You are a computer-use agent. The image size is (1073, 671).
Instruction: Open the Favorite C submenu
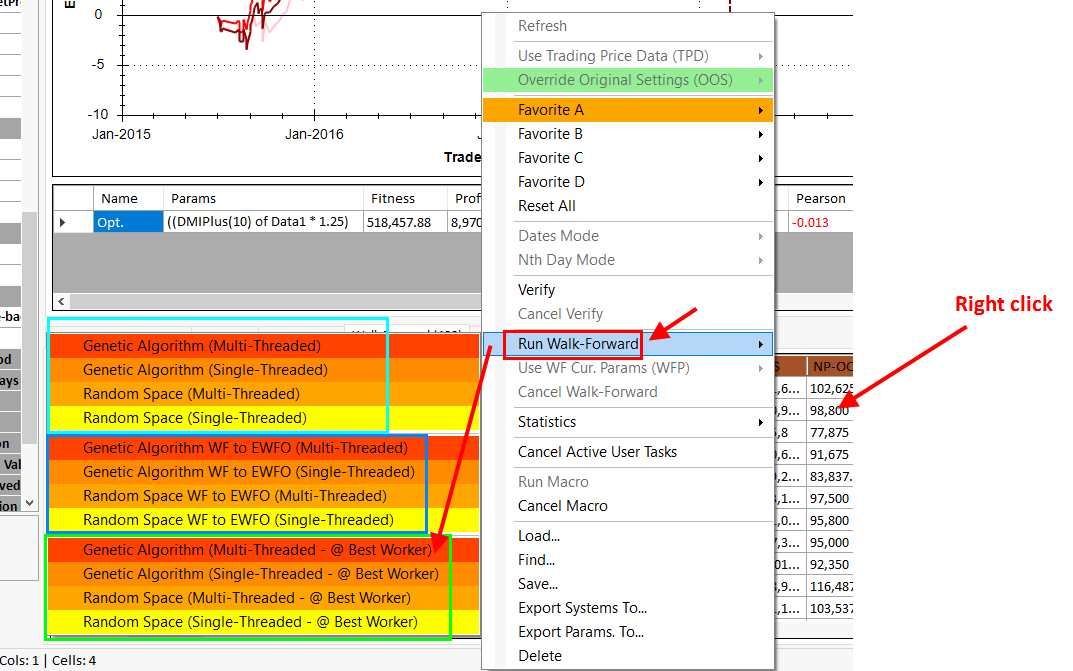(550, 158)
